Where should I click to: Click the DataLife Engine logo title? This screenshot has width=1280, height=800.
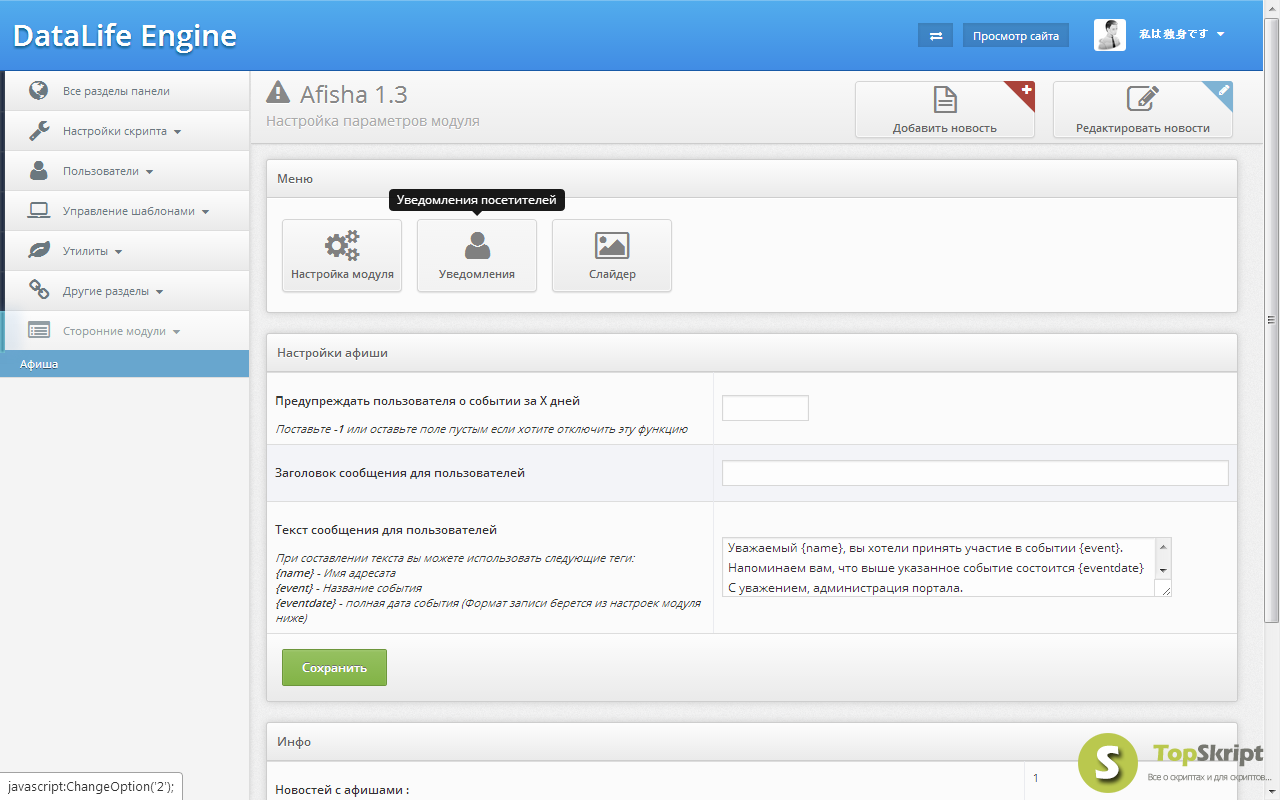(x=125, y=36)
